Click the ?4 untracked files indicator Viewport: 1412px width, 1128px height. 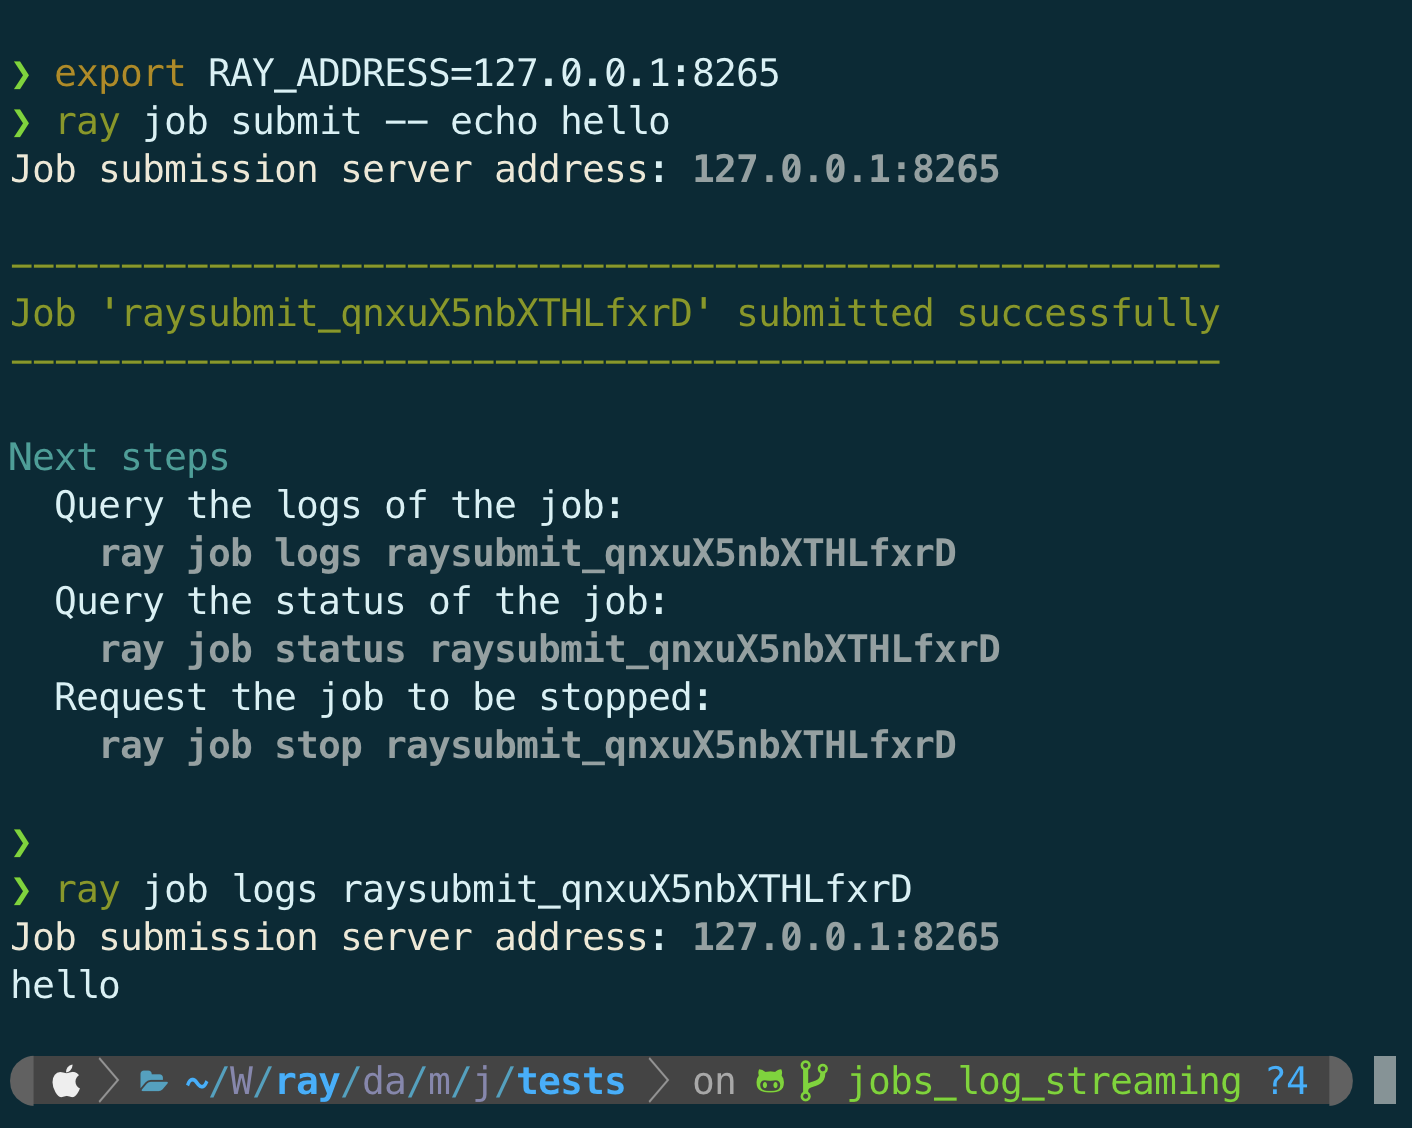tap(1286, 1081)
